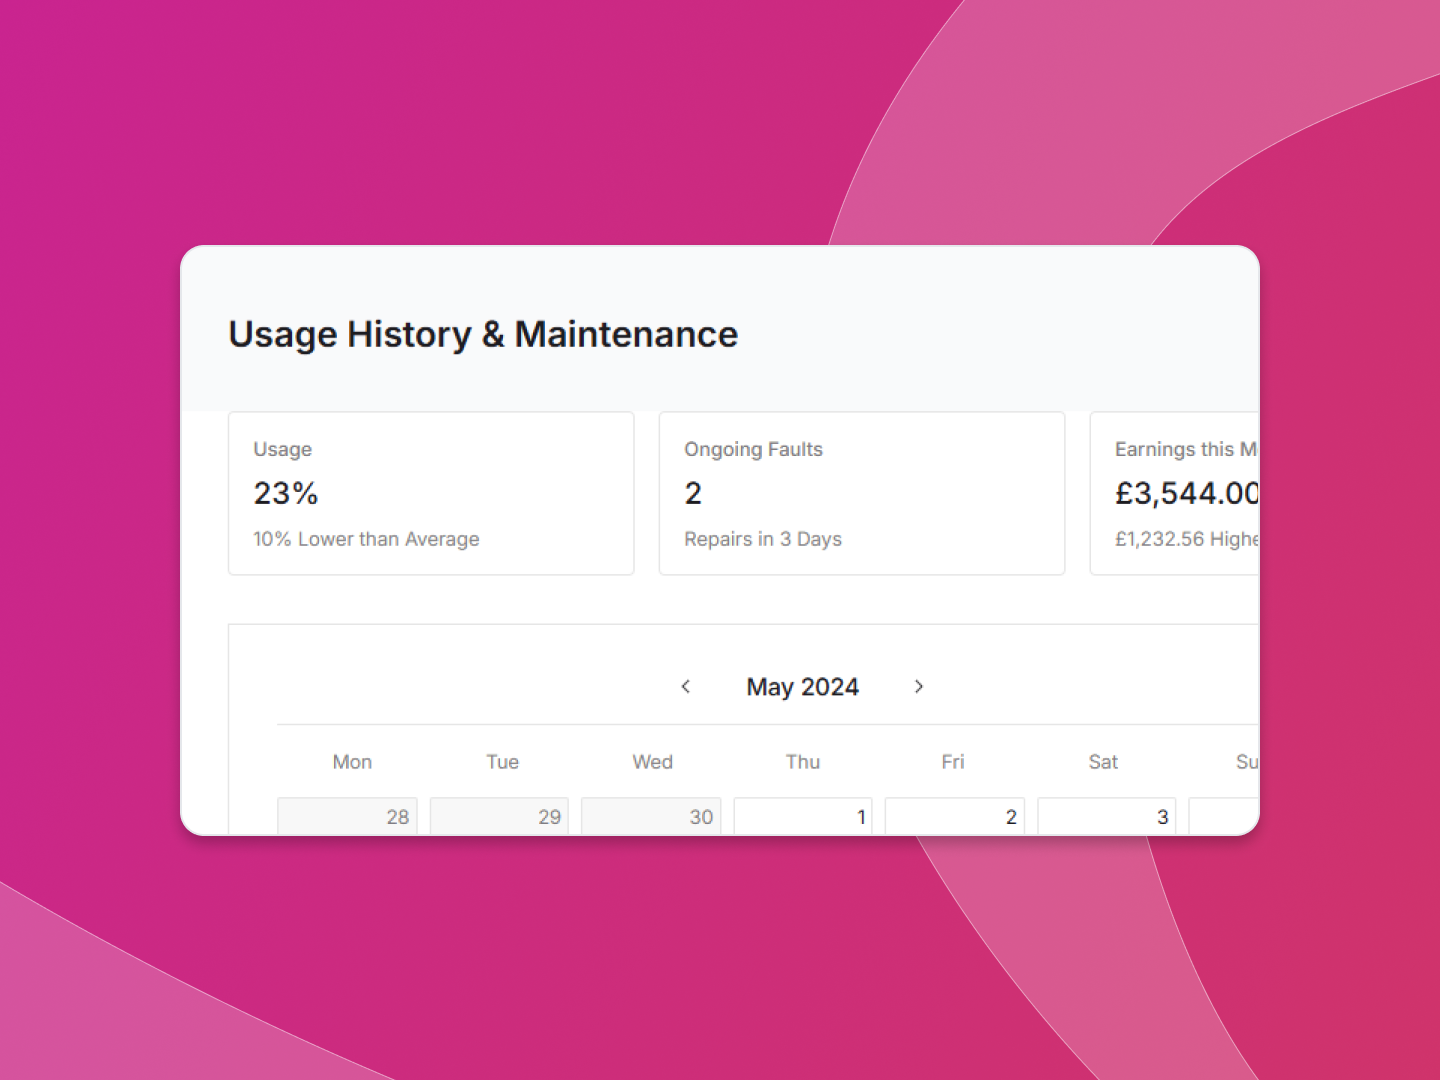The height and width of the screenshot is (1080, 1440).
Task: Select the Thu column header
Action: click(x=802, y=762)
